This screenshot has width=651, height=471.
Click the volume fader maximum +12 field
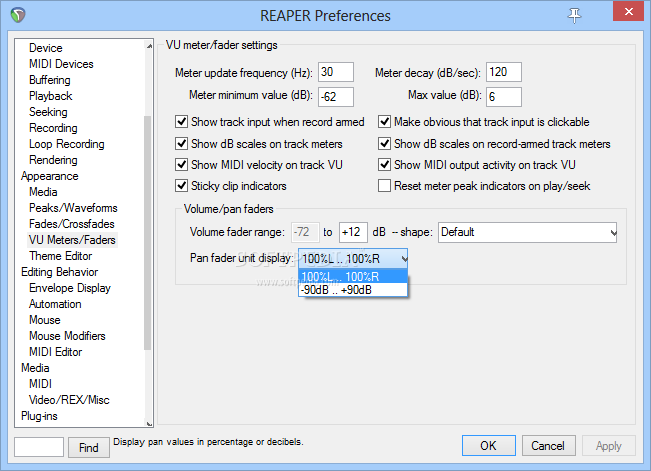(353, 232)
